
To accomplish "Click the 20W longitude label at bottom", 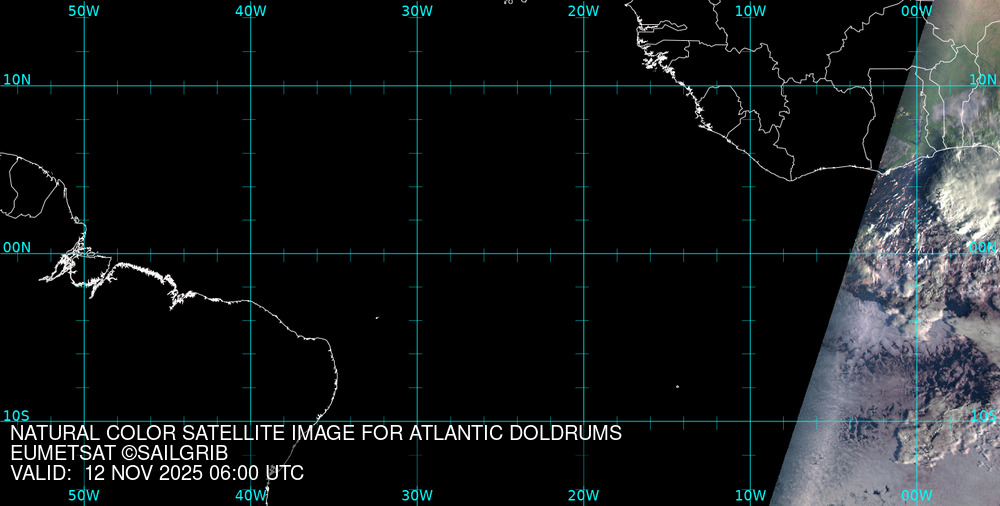I will coord(583,495).
